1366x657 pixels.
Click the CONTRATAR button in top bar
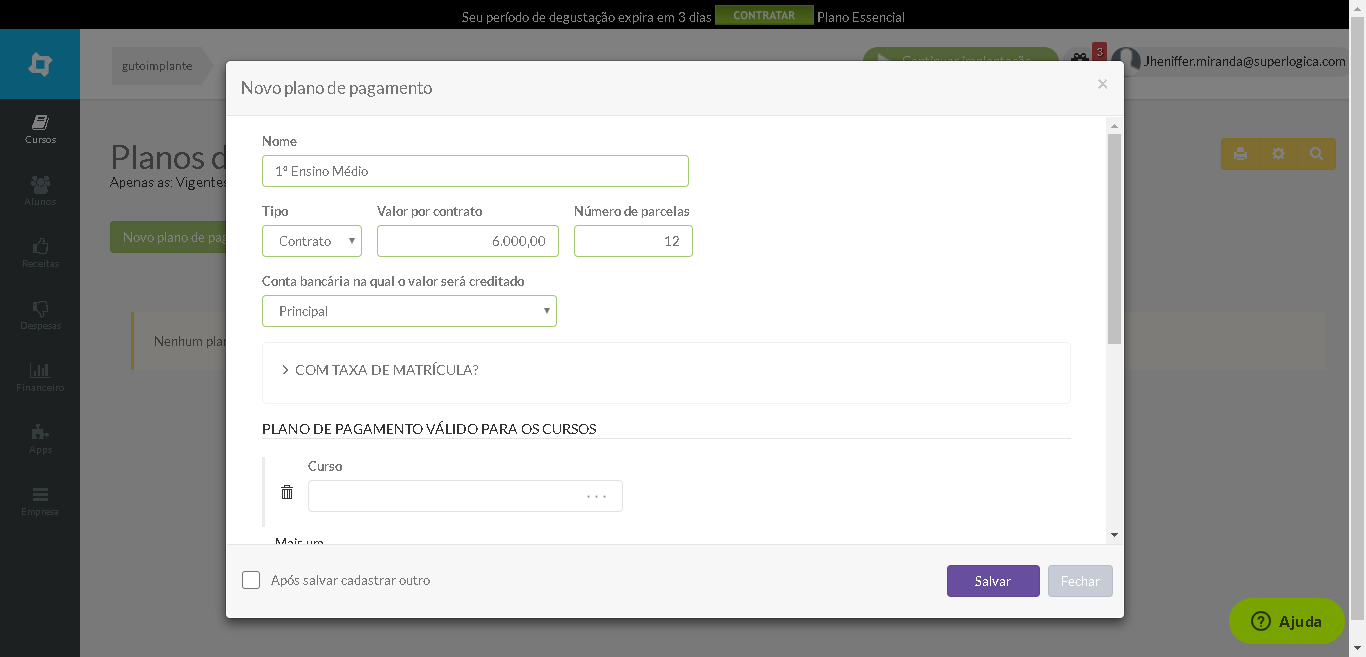[764, 15]
